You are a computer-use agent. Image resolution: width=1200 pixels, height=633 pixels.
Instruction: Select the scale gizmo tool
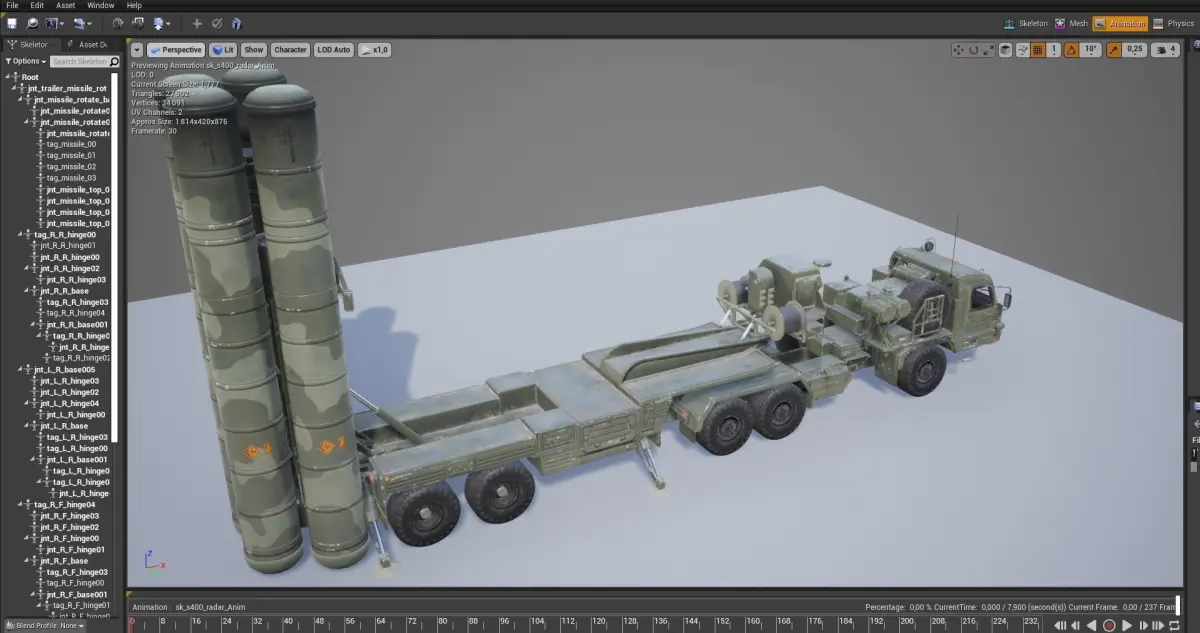coord(990,49)
